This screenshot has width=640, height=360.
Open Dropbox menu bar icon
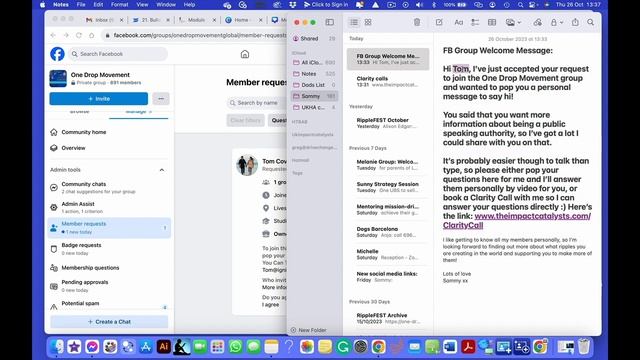[292, 5]
